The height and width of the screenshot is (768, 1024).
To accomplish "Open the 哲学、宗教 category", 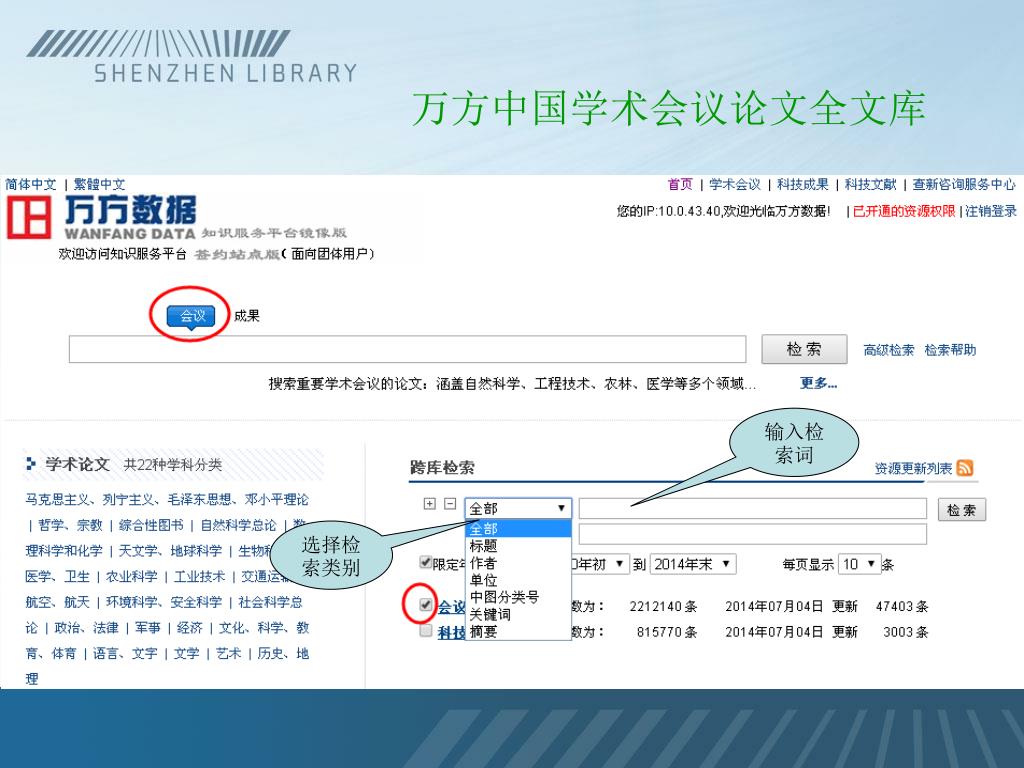I will pyautogui.click(x=70, y=525).
